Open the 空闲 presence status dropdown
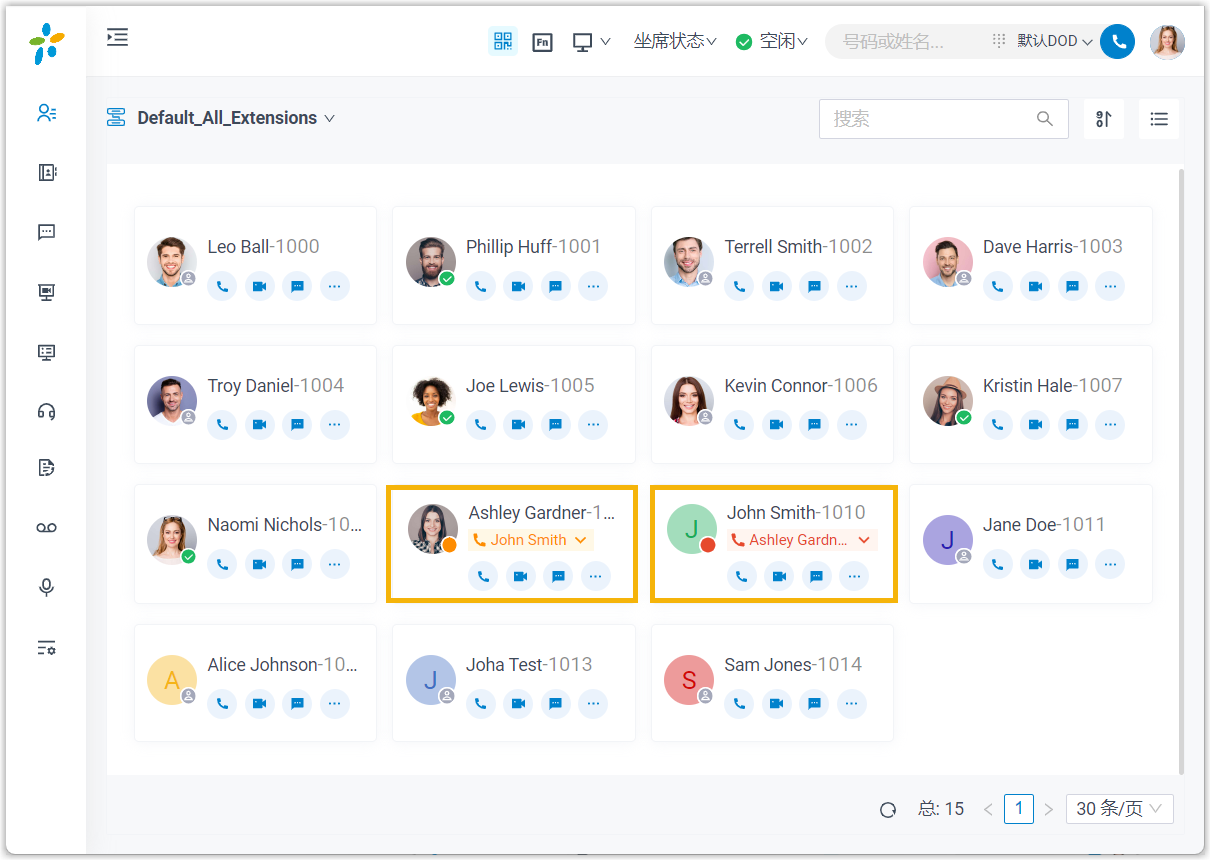 click(x=772, y=41)
